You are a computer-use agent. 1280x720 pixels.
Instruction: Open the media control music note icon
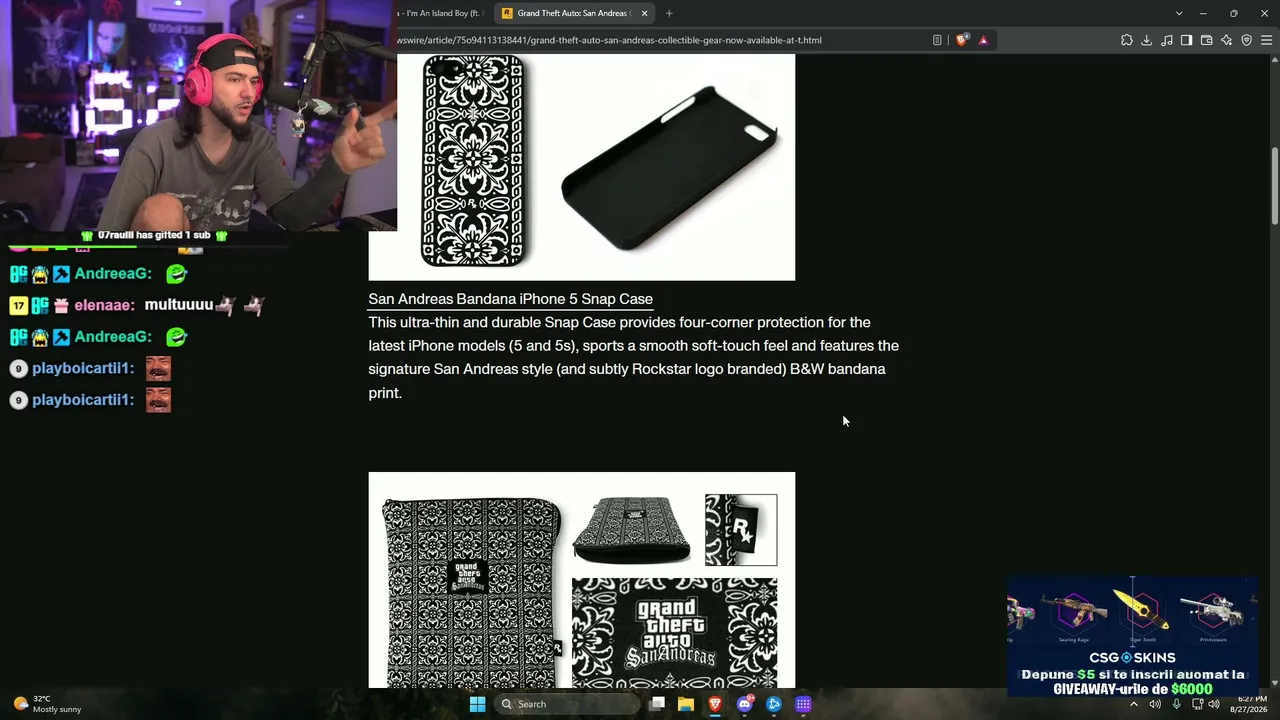click(x=1167, y=40)
